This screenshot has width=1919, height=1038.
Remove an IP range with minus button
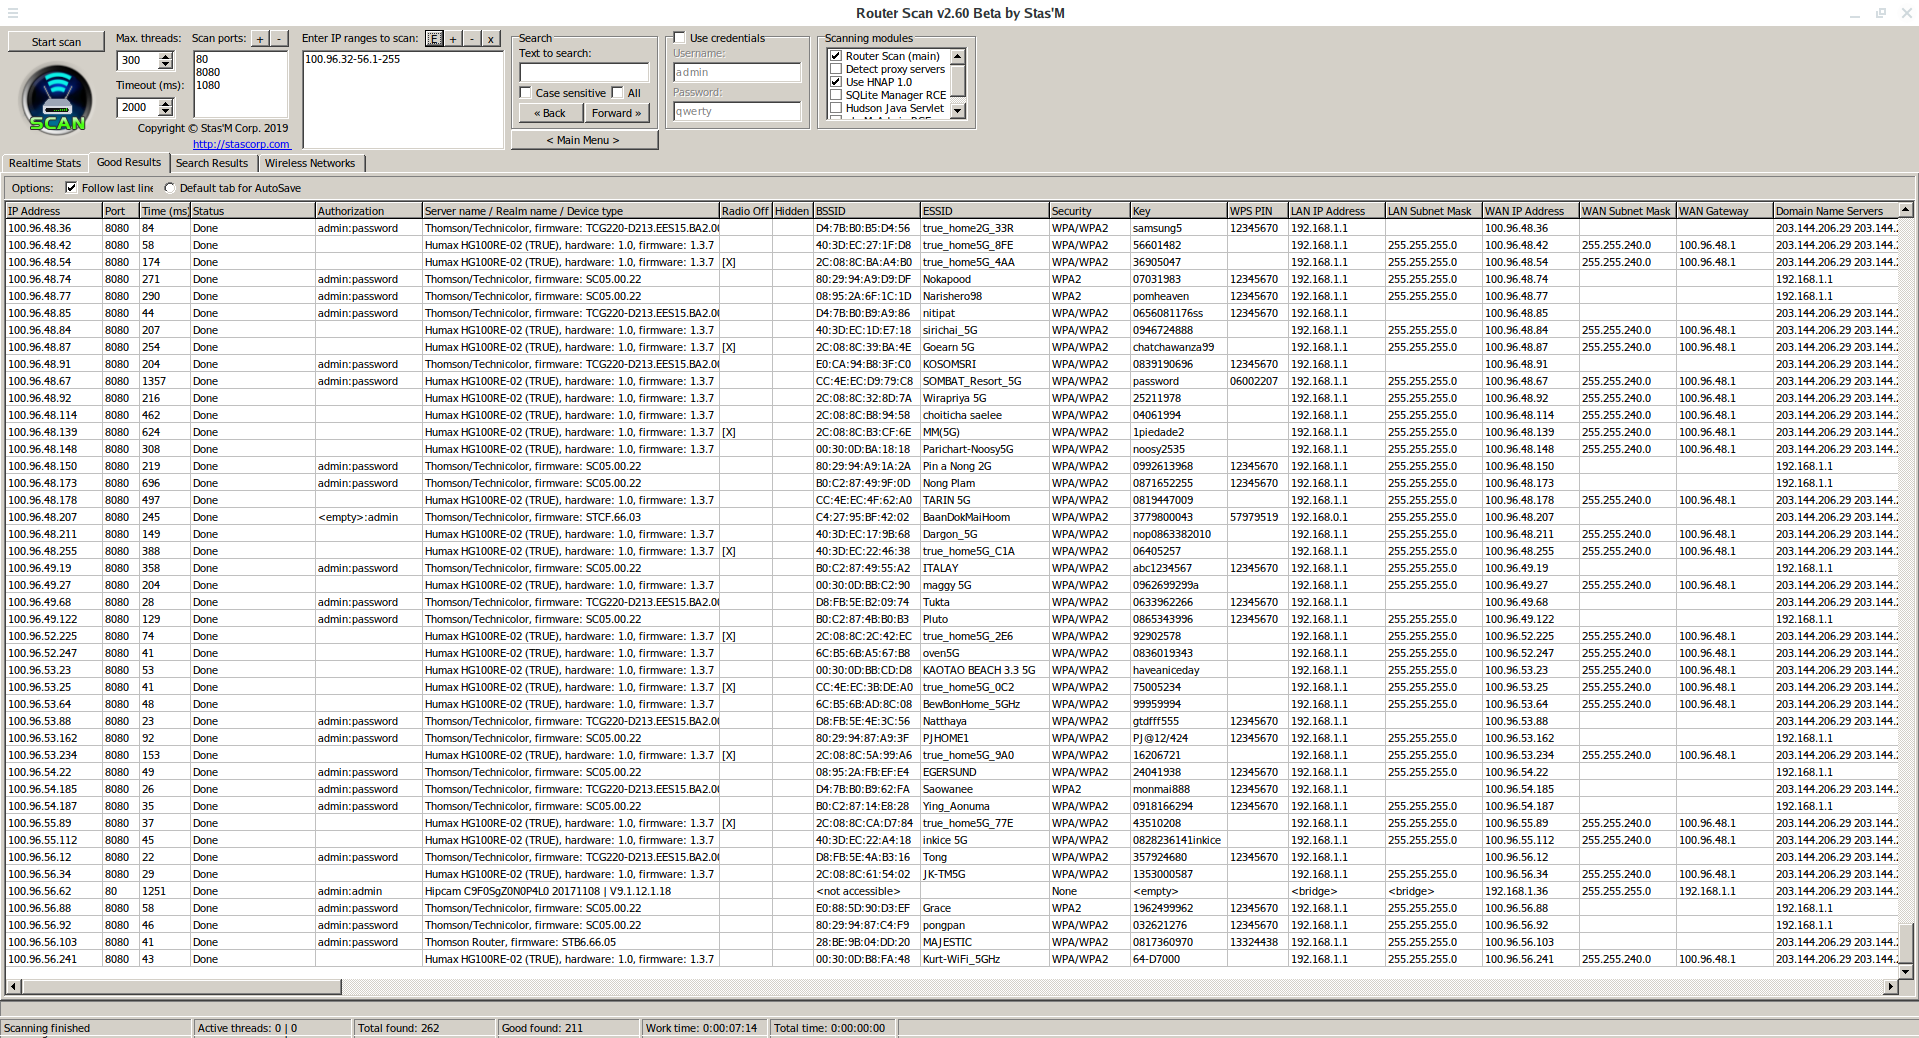472,39
